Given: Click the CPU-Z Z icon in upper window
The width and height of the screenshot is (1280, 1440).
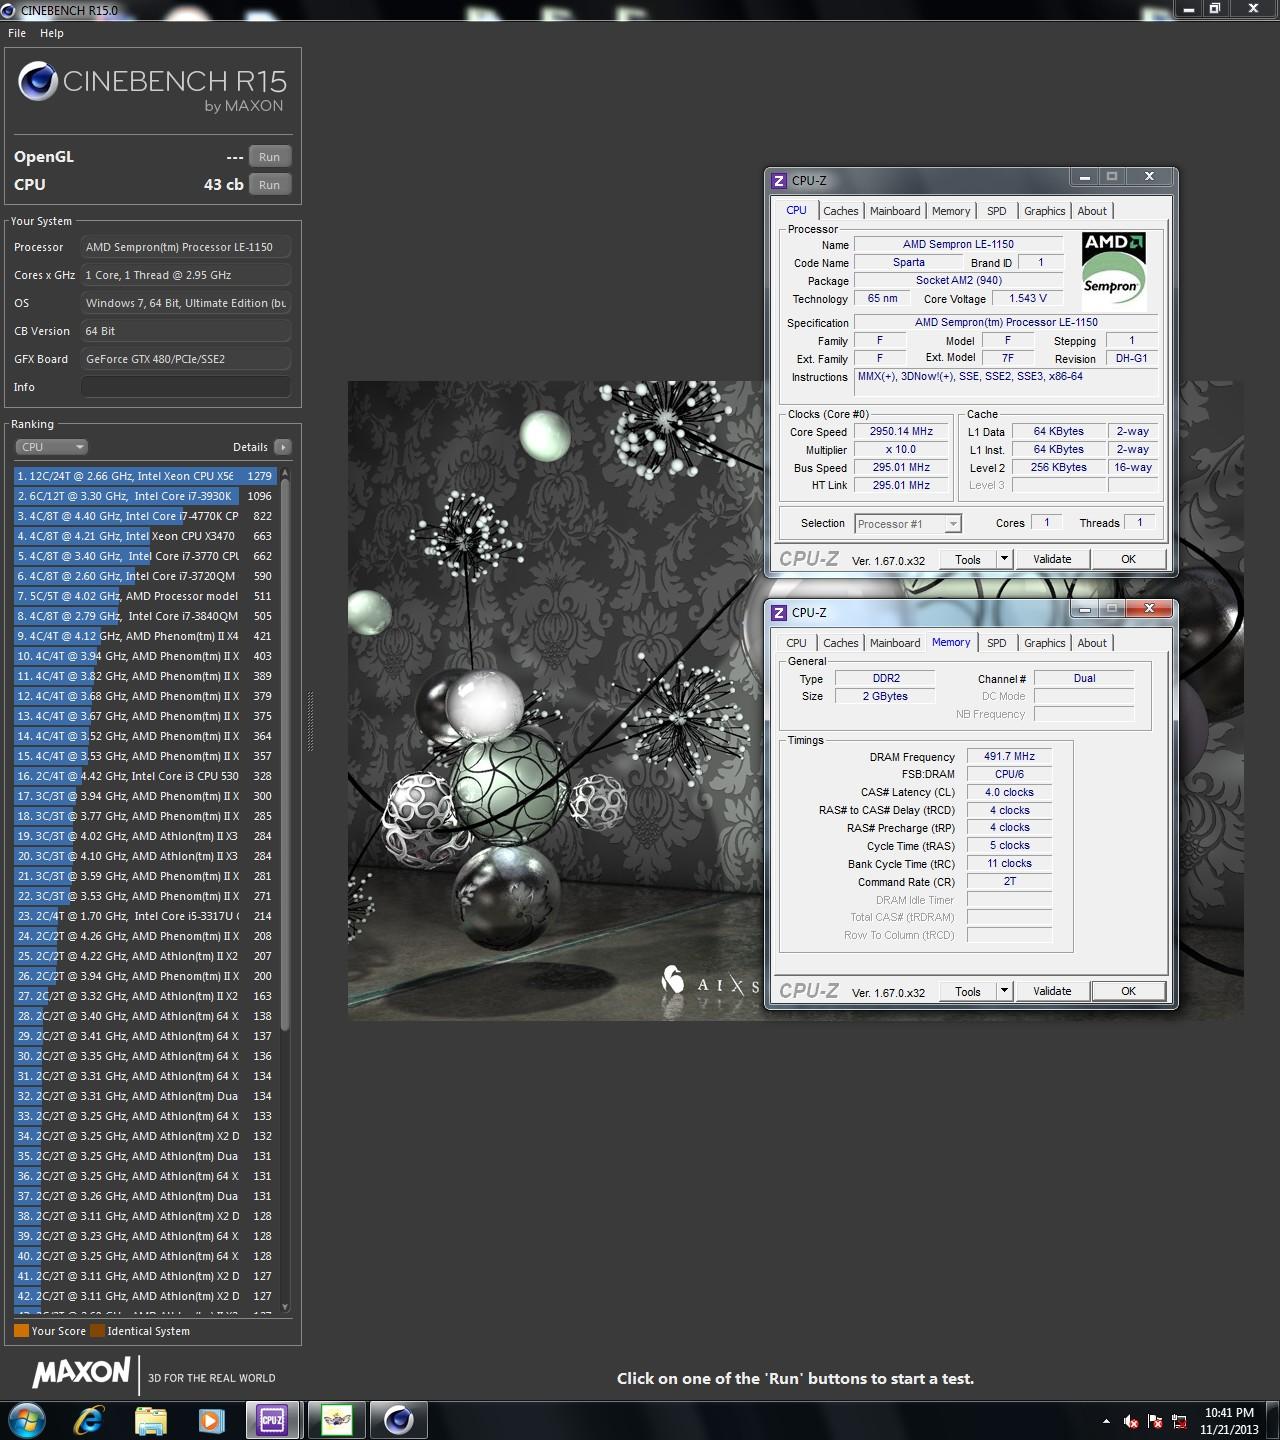Looking at the screenshot, I should [779, 181].
